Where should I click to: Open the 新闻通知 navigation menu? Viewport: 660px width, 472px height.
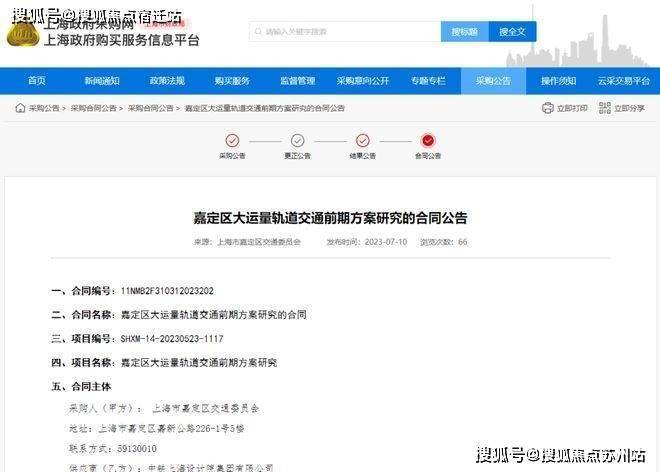tap(102, 81)
